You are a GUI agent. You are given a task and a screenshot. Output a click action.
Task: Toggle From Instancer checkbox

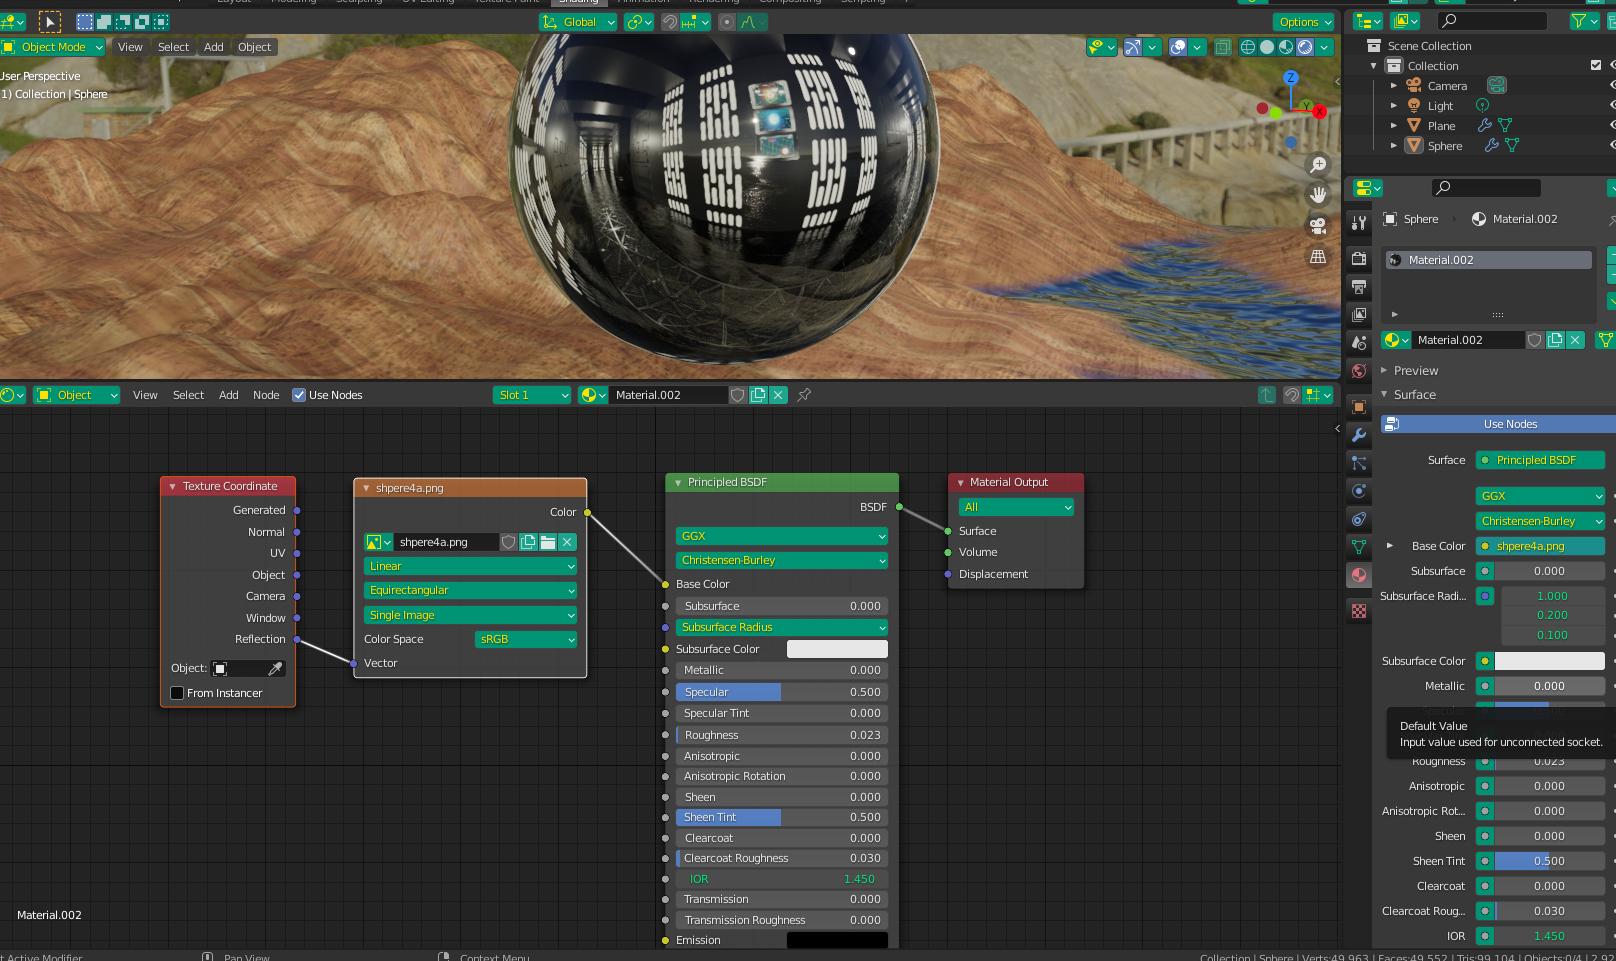(177, 693)
